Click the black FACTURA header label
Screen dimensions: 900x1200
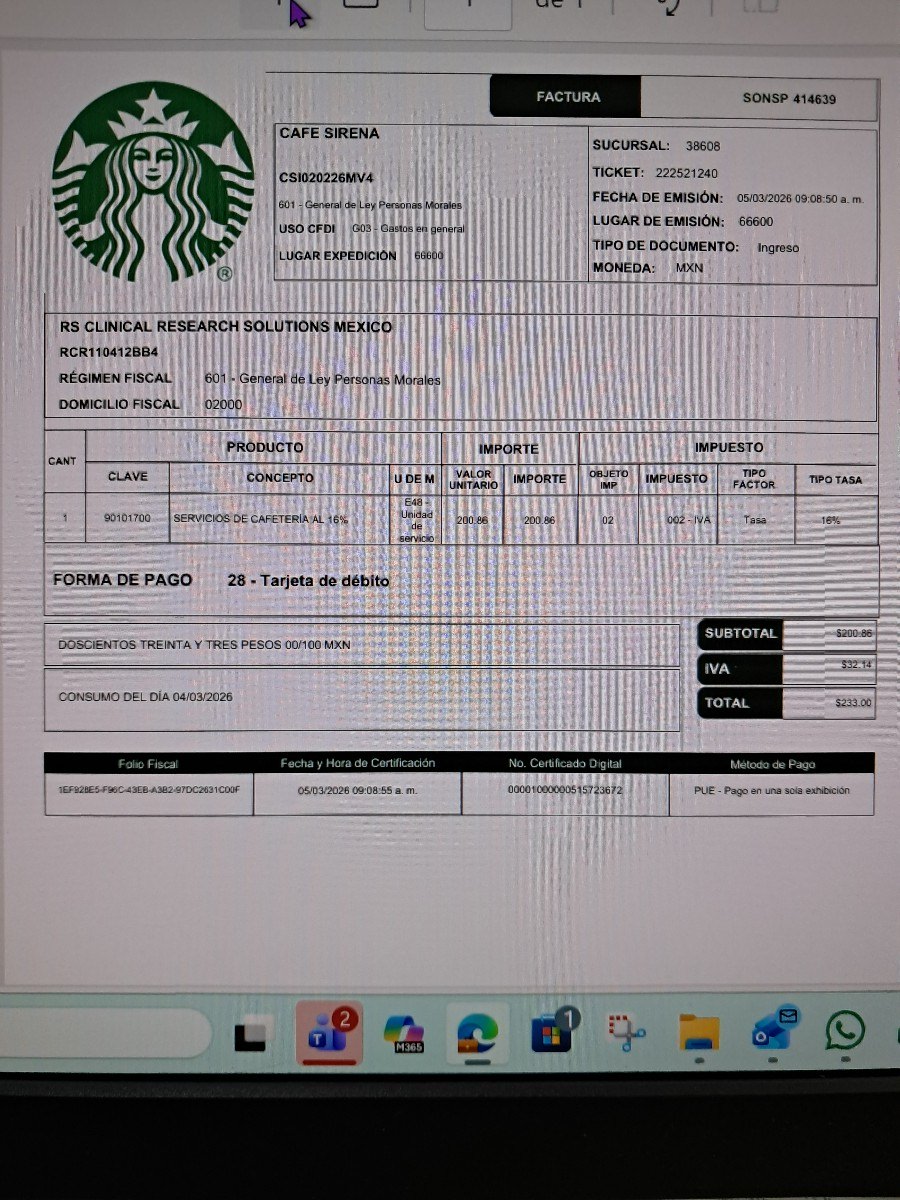click(566, 97)
